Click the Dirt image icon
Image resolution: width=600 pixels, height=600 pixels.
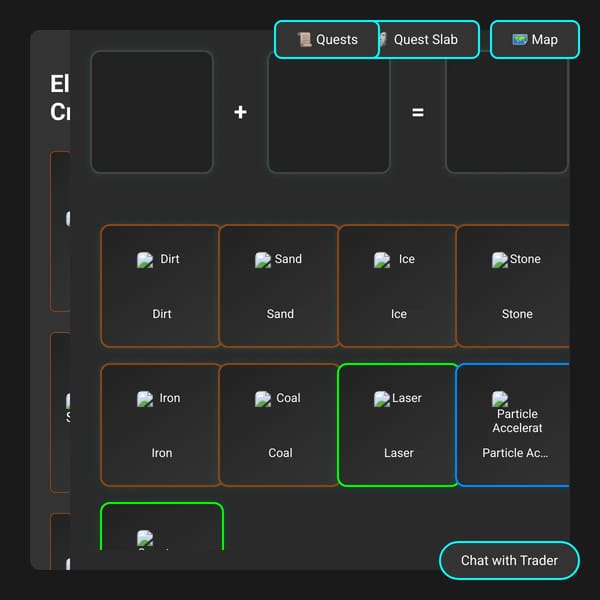[145, 260]
